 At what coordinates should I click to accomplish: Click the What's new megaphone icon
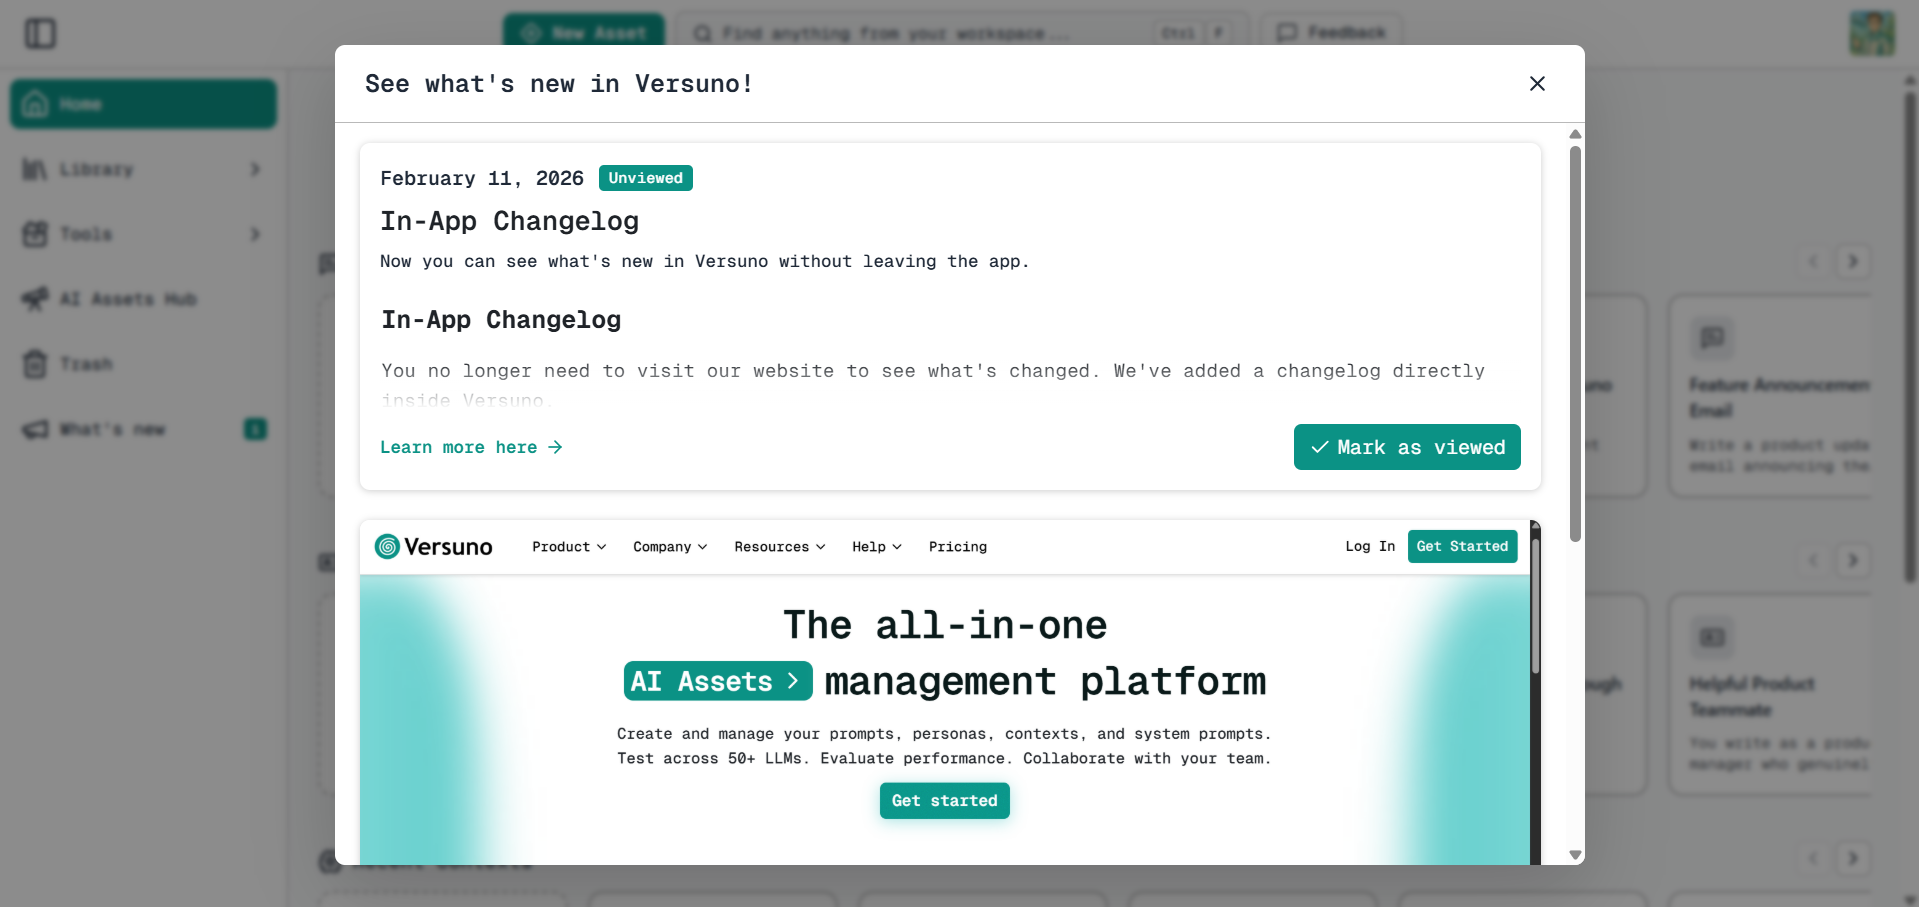[35, 429]
